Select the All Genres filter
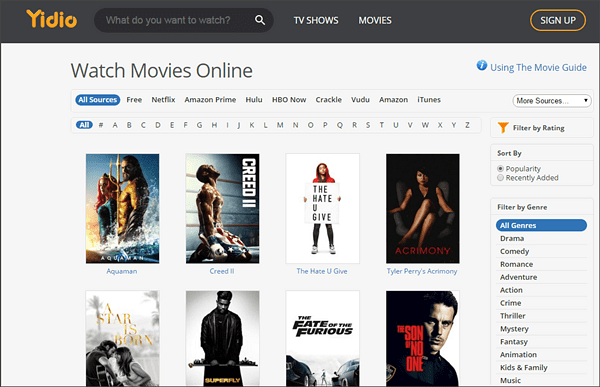The height and width of the screenshot is (387, 600). (x=541, y=225)
